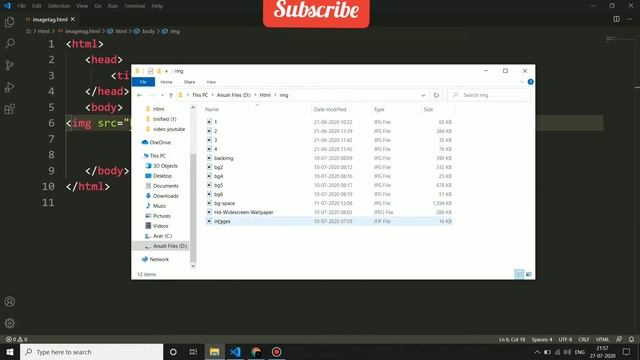Open the Run and Debug icon
This screenshot has width=640, height=360.
point(9,87)
